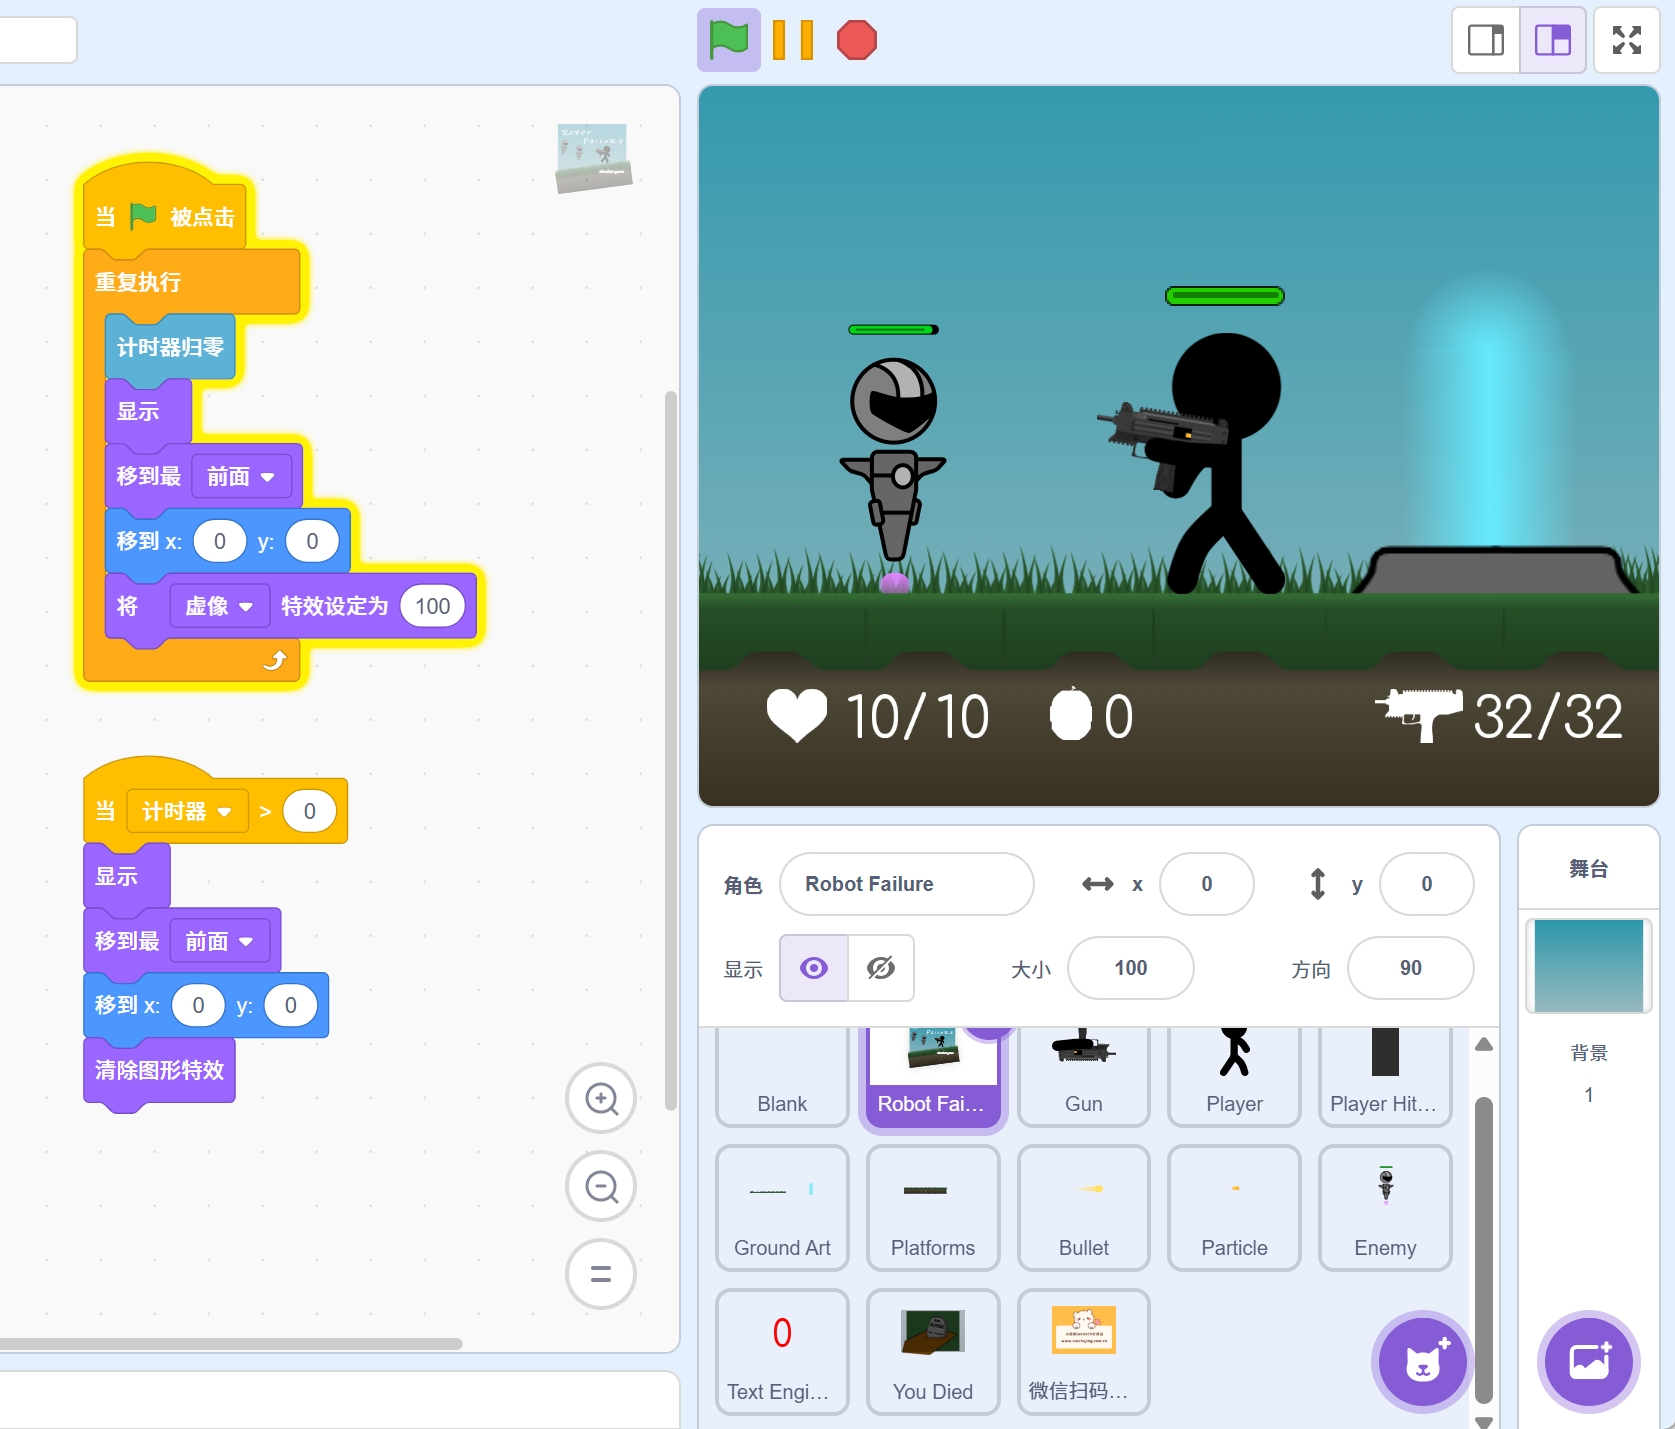Pause the project with the orange pause icon

tap(792, 40)
